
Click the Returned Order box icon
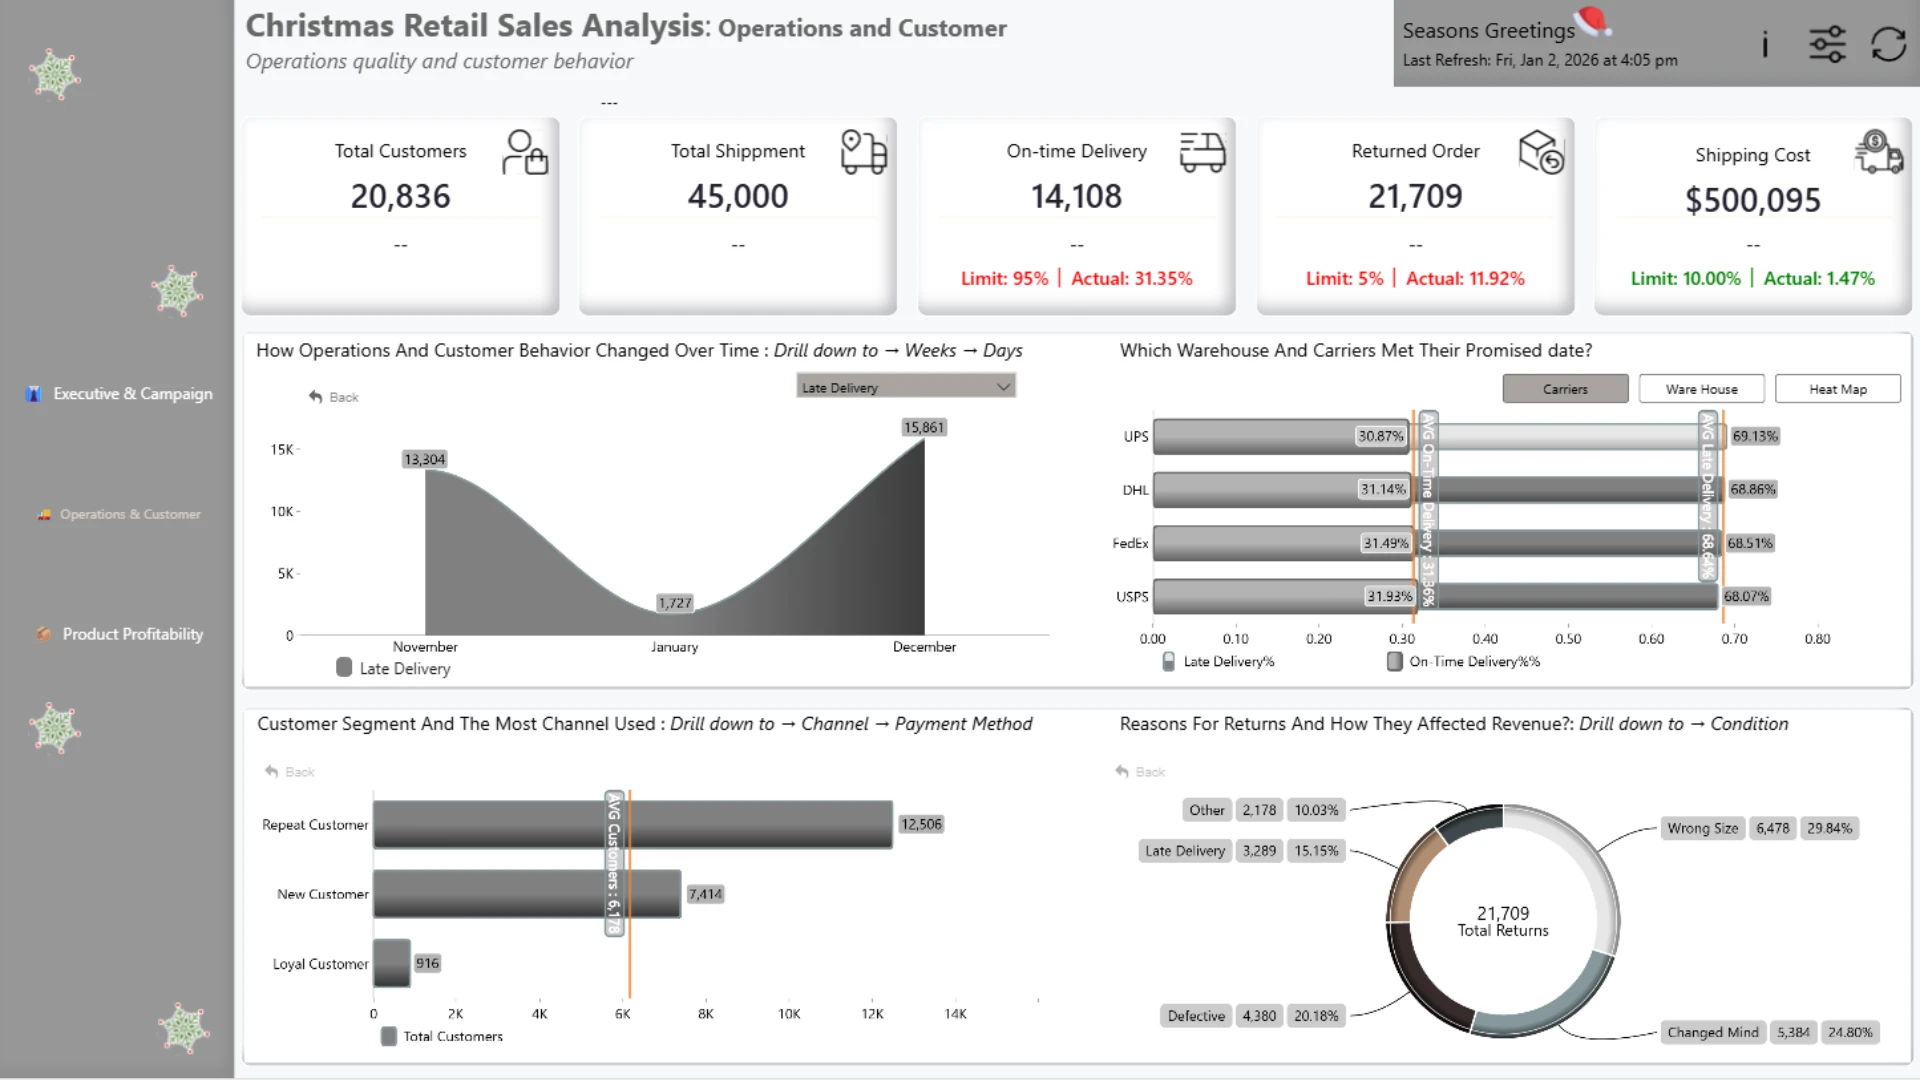[x=1541, y=152]
